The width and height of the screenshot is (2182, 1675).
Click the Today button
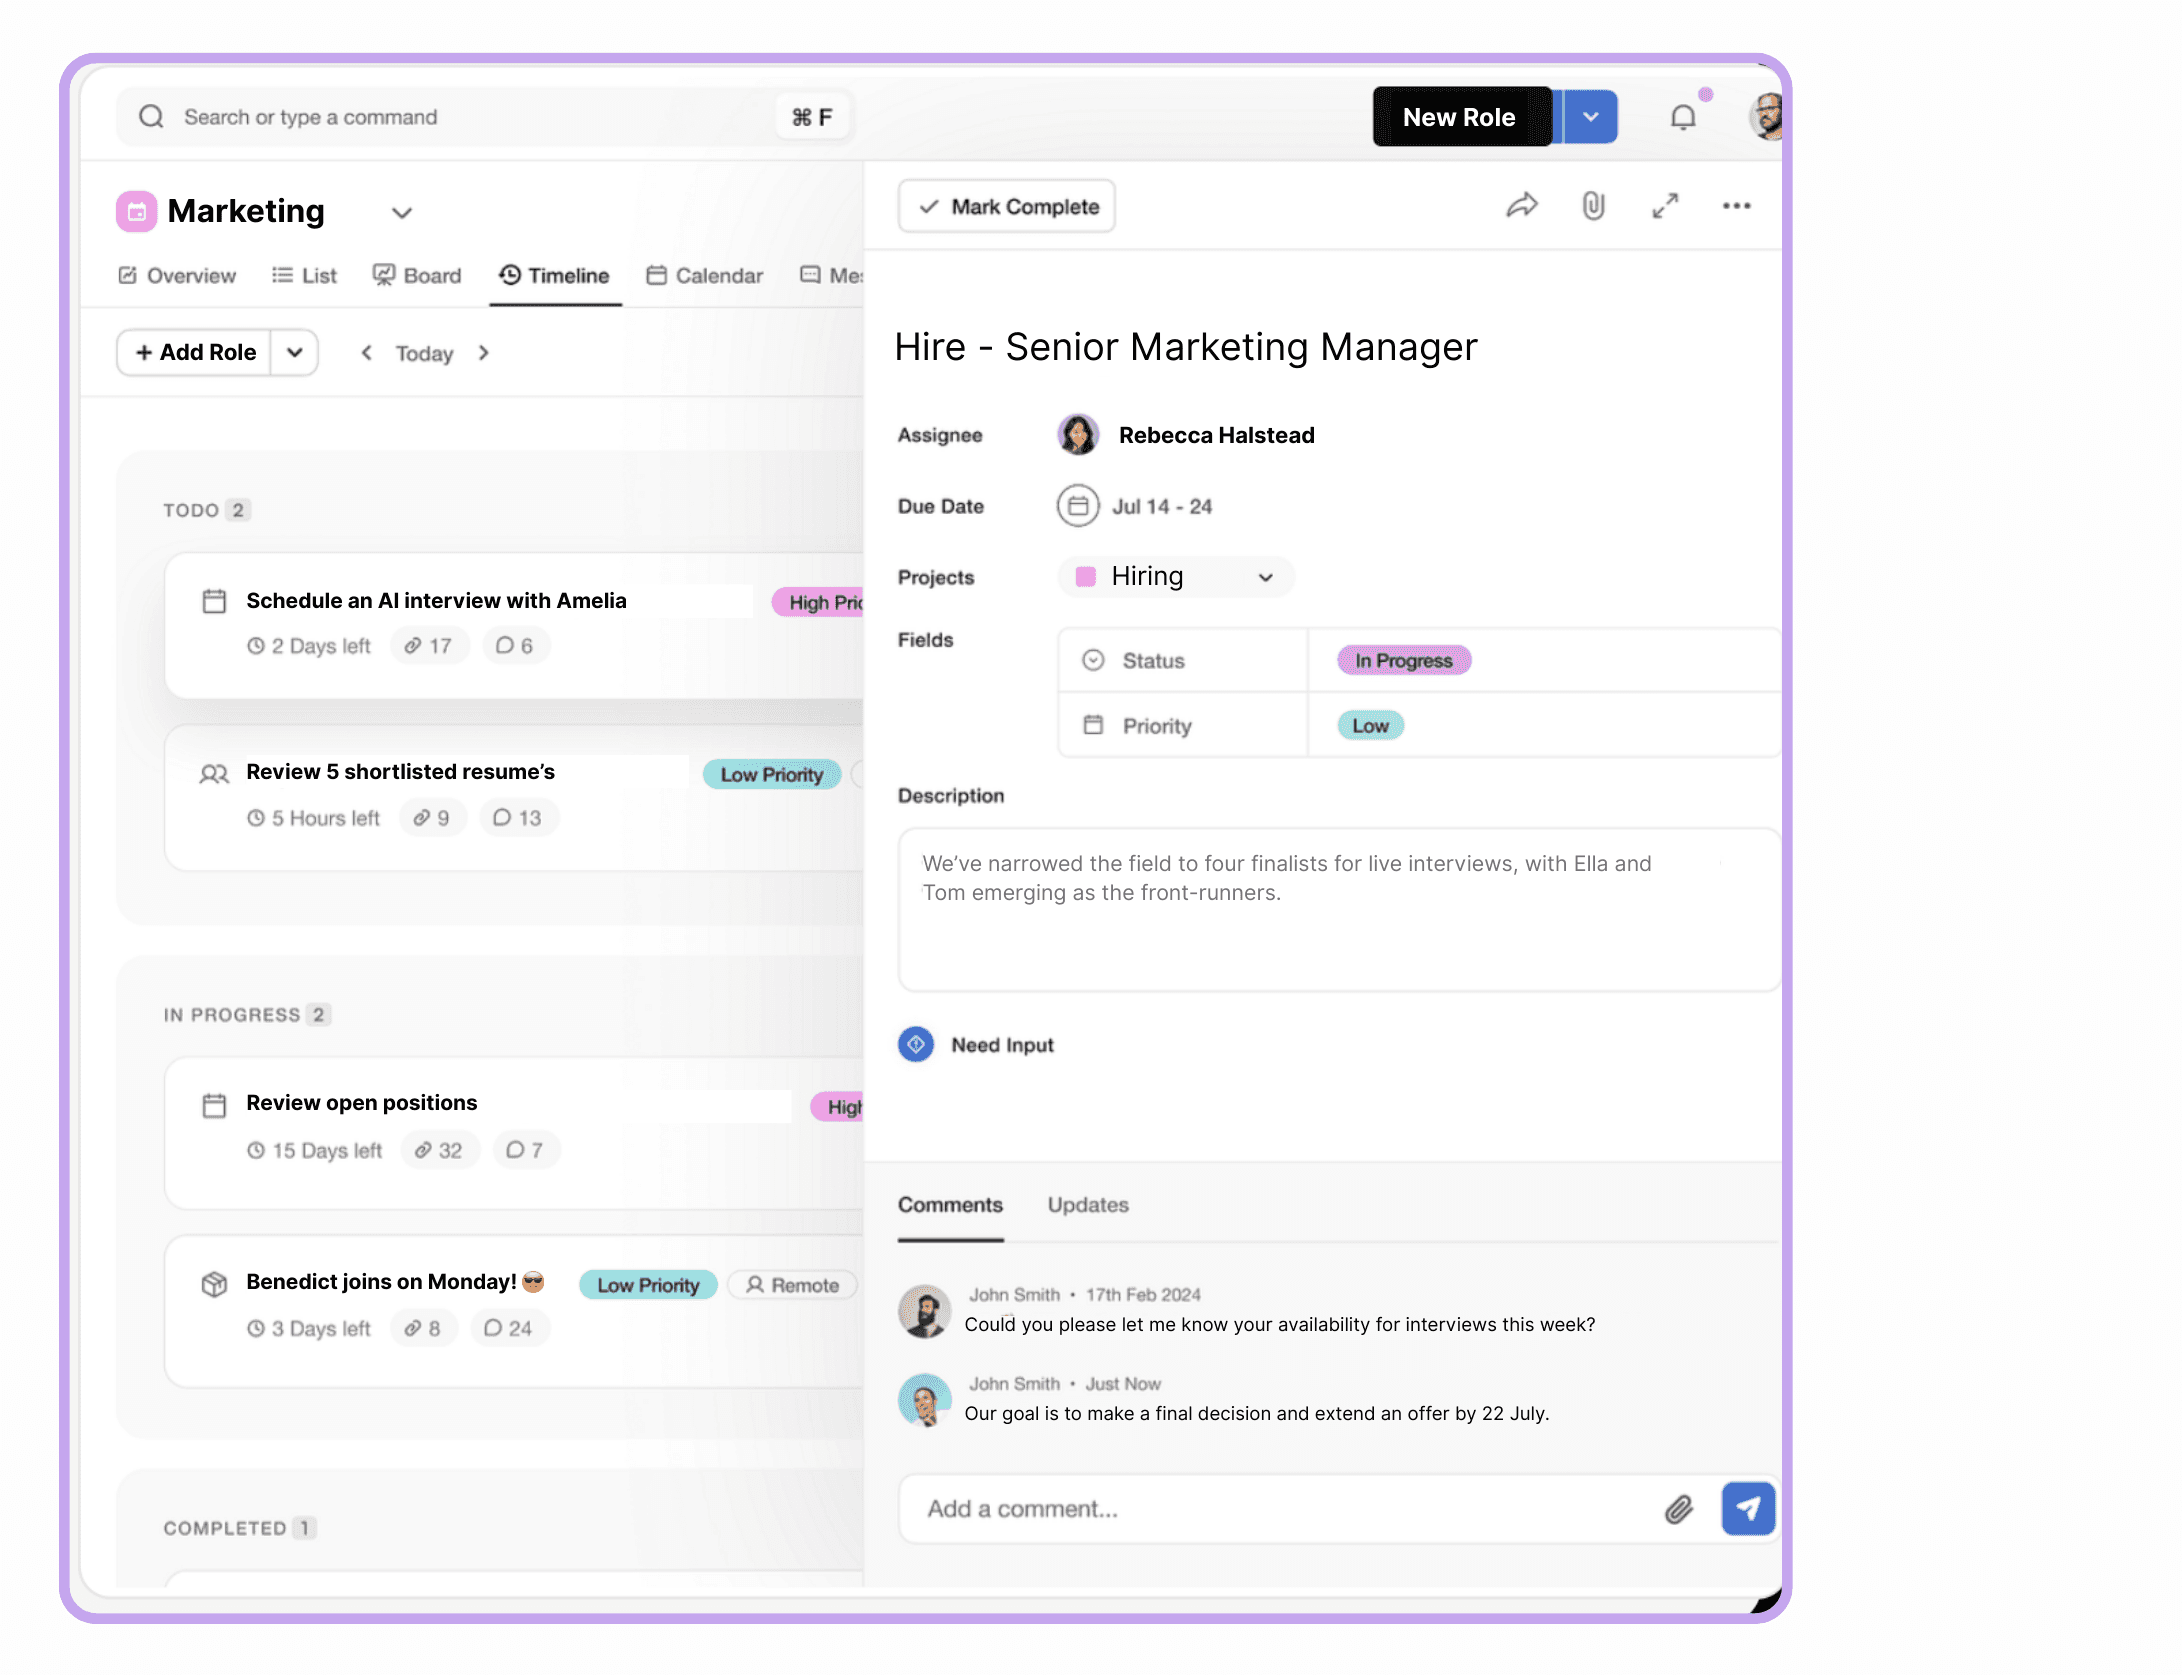pos(424,353)
